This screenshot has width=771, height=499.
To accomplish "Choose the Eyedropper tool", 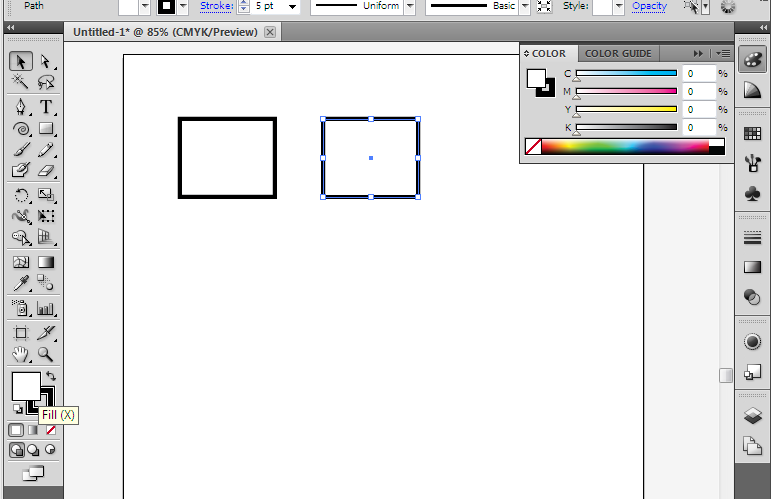I will pos(21,283).
